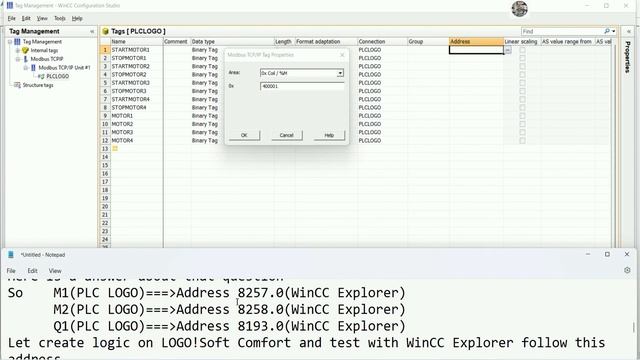Image resolution: width=640 pixels, height=360 pixels.
Task: Open the Notepad File menu
Action: (11, 271)
